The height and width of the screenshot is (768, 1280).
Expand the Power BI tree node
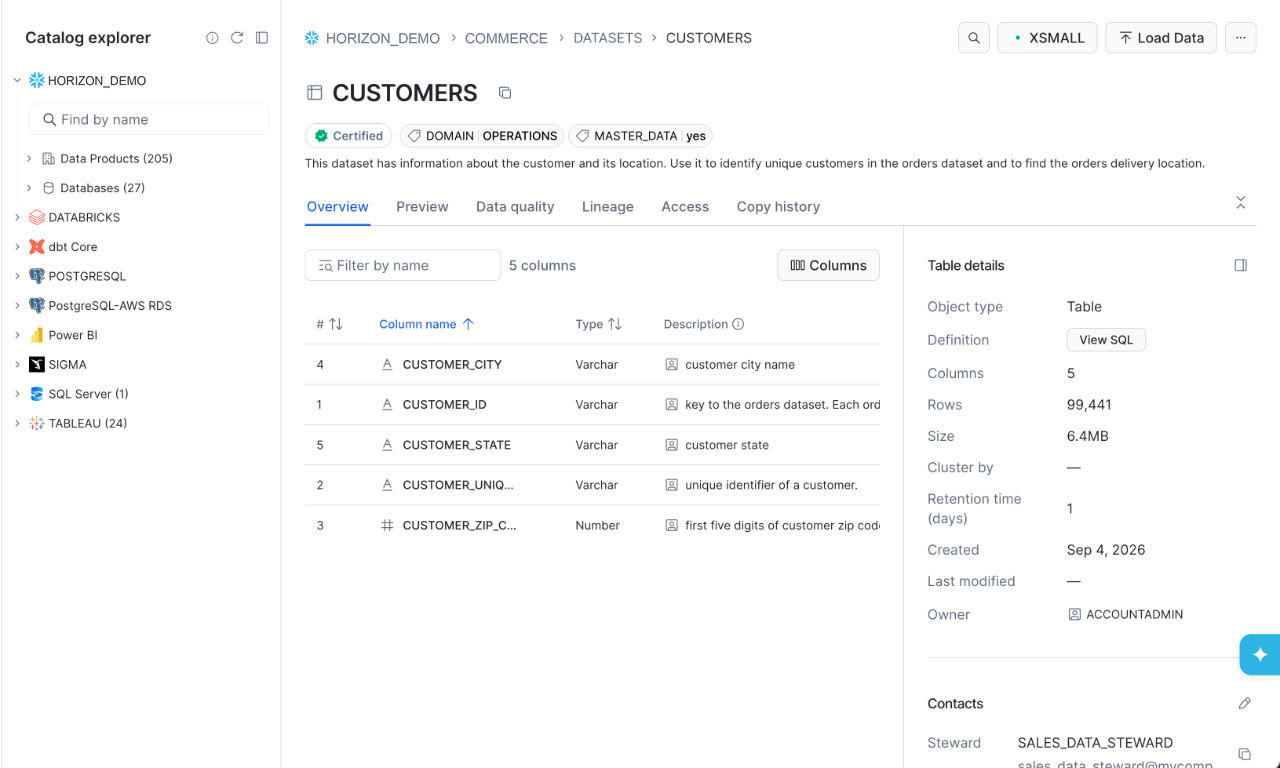(x=17, y=335)
